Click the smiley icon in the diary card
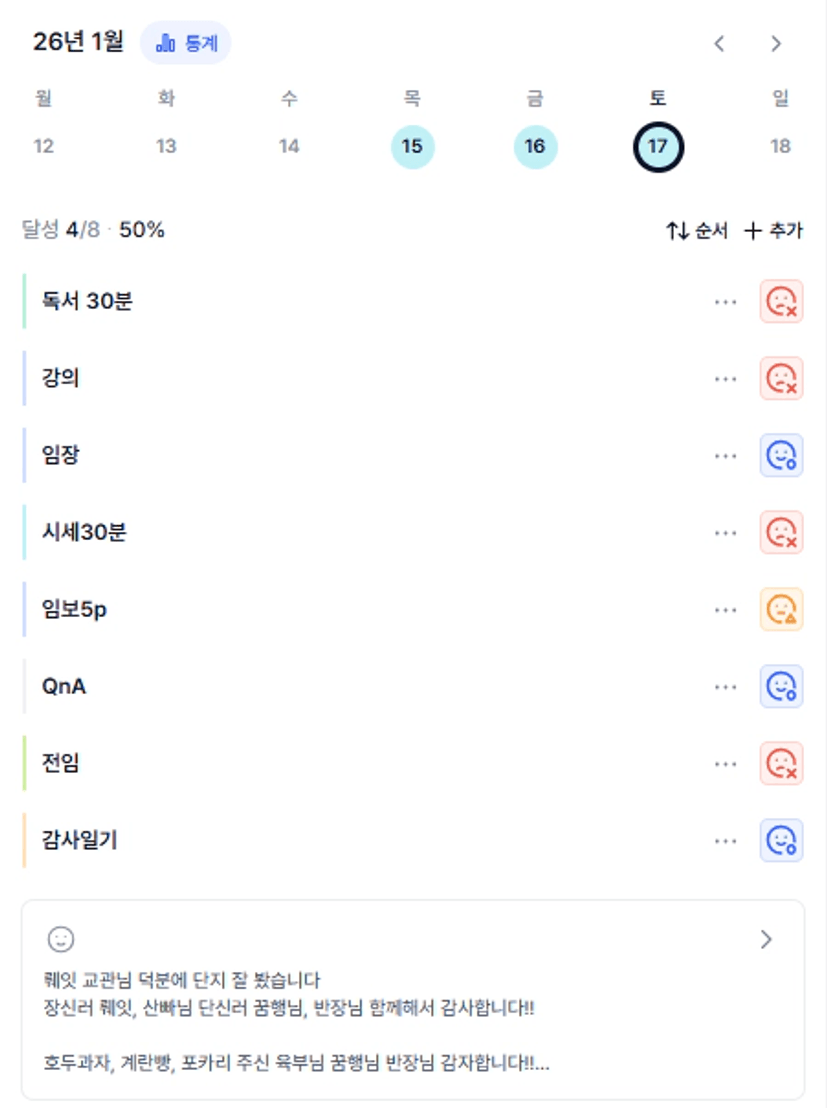This screenshot has width=827, height=1108. tap(61, 939)
